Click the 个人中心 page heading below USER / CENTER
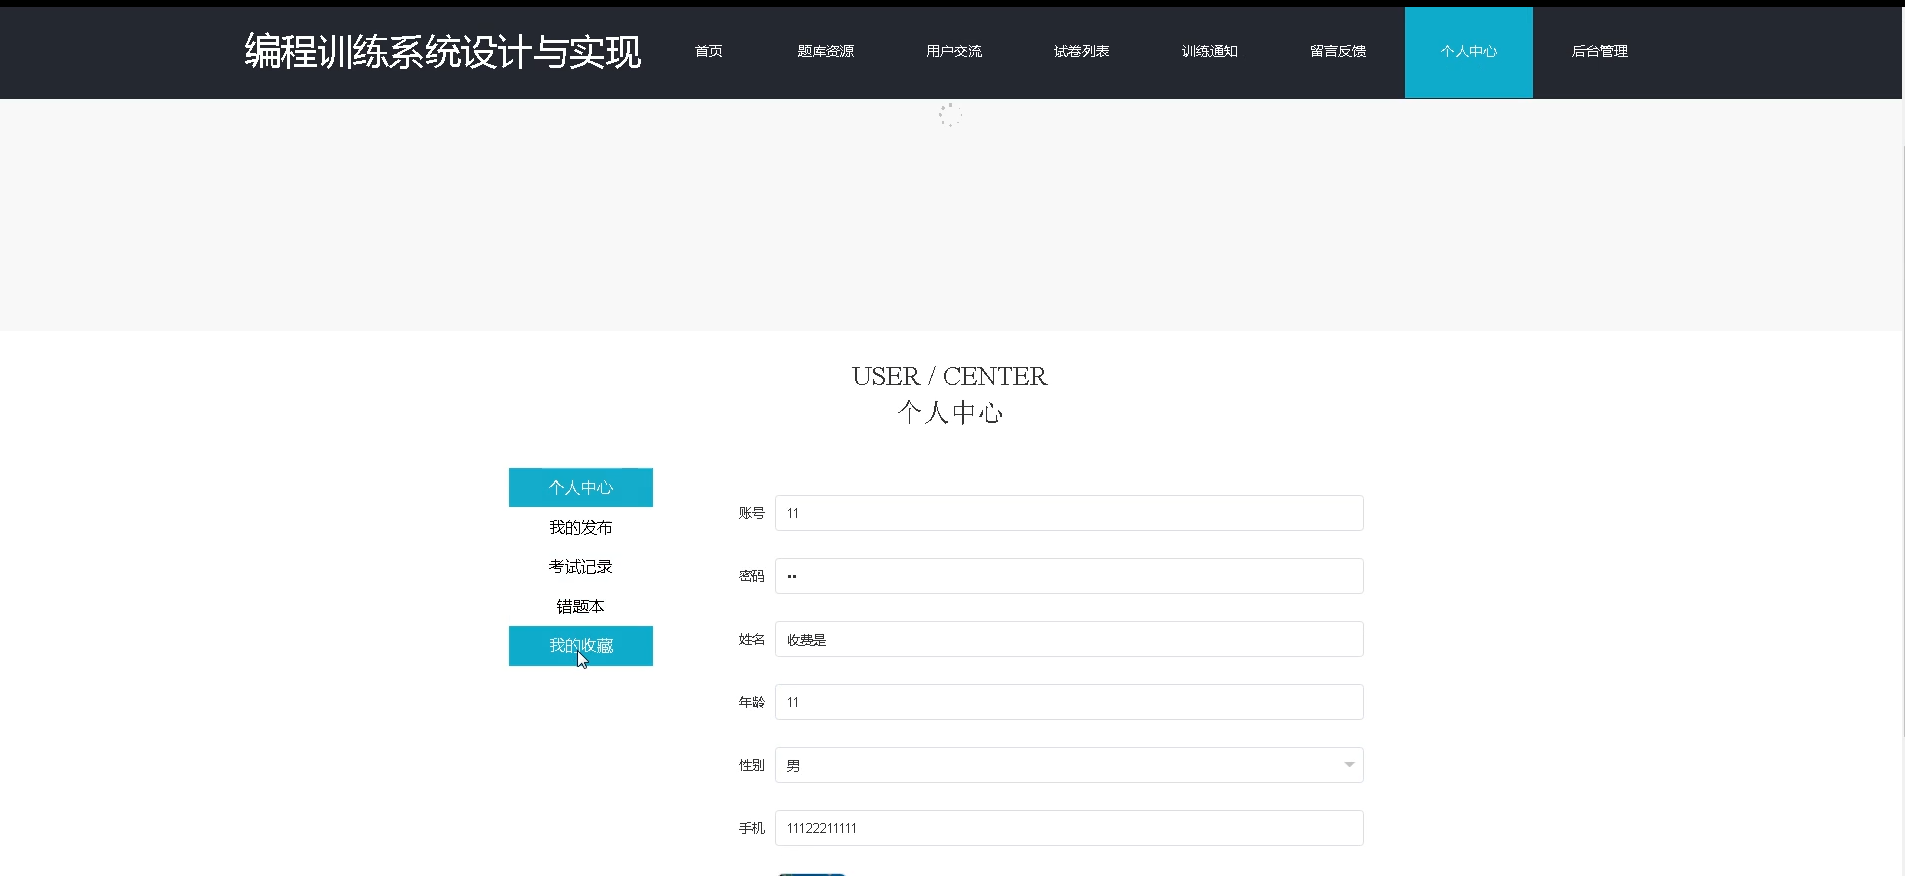Image resolution: width=1905 pixels, height=876 pixels. [950, 412]
